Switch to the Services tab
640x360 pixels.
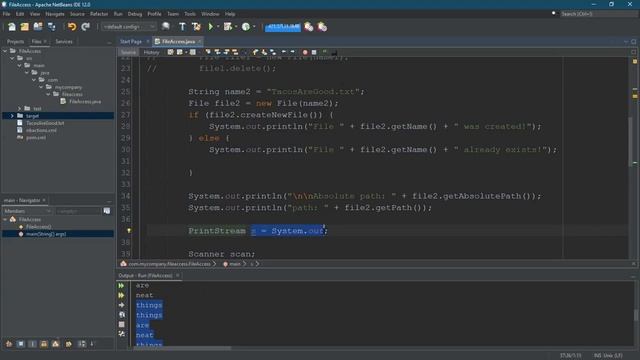tap(64, 42)
